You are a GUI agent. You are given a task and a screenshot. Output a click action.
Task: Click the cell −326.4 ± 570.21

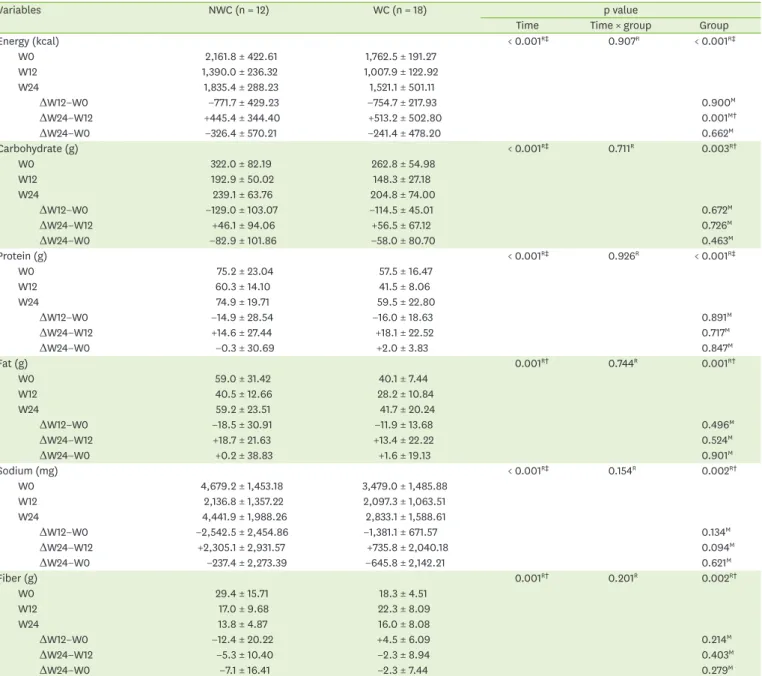pos(241,134)
